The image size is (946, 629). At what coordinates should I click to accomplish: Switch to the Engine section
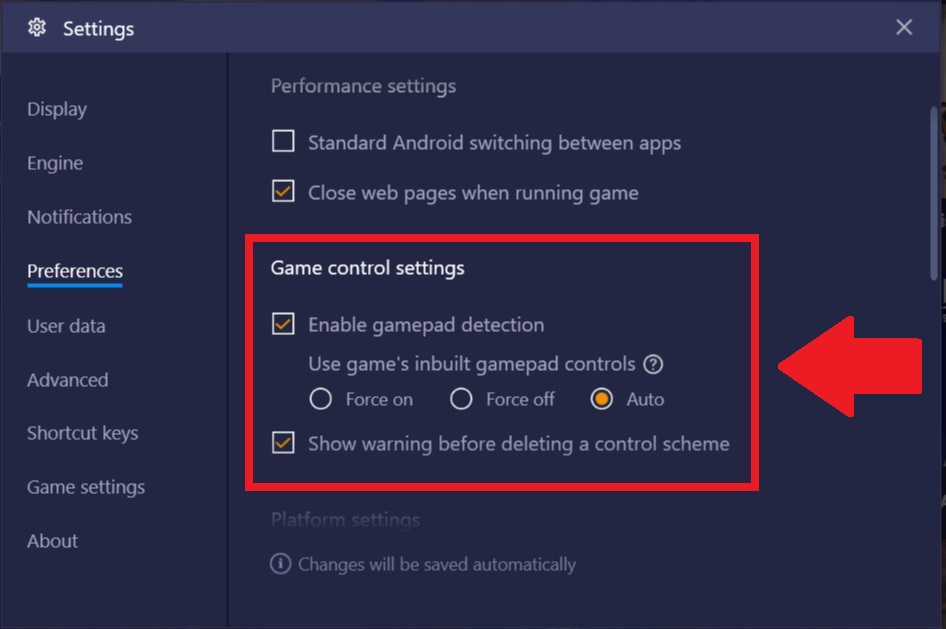pos(55,163)
